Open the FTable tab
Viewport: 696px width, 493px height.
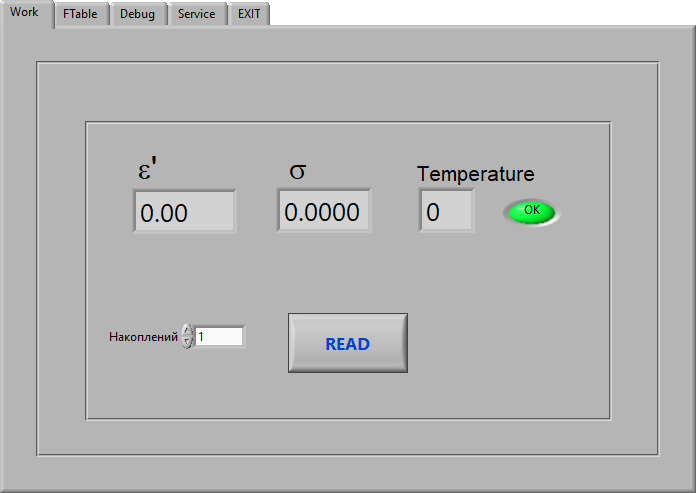(x=80, y=14)
